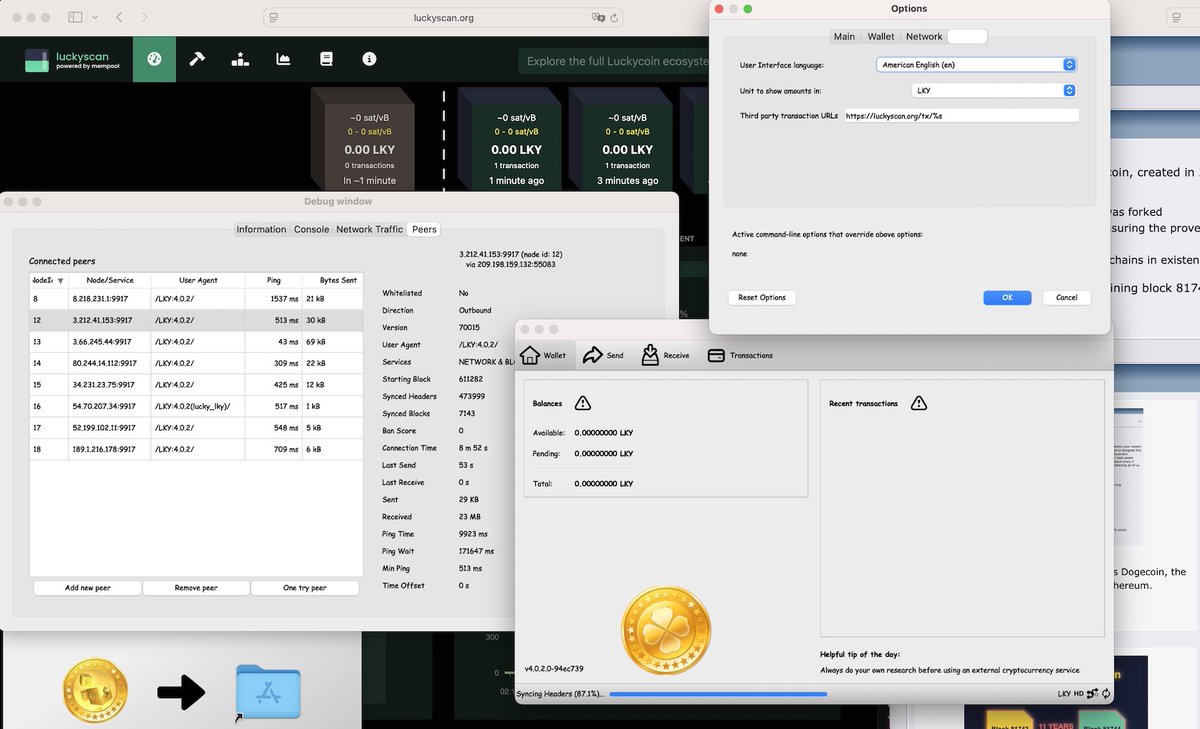Switch to the Console tab
Image resolution: width=1200 pixels, height=729 pixels.
point(311,229)
